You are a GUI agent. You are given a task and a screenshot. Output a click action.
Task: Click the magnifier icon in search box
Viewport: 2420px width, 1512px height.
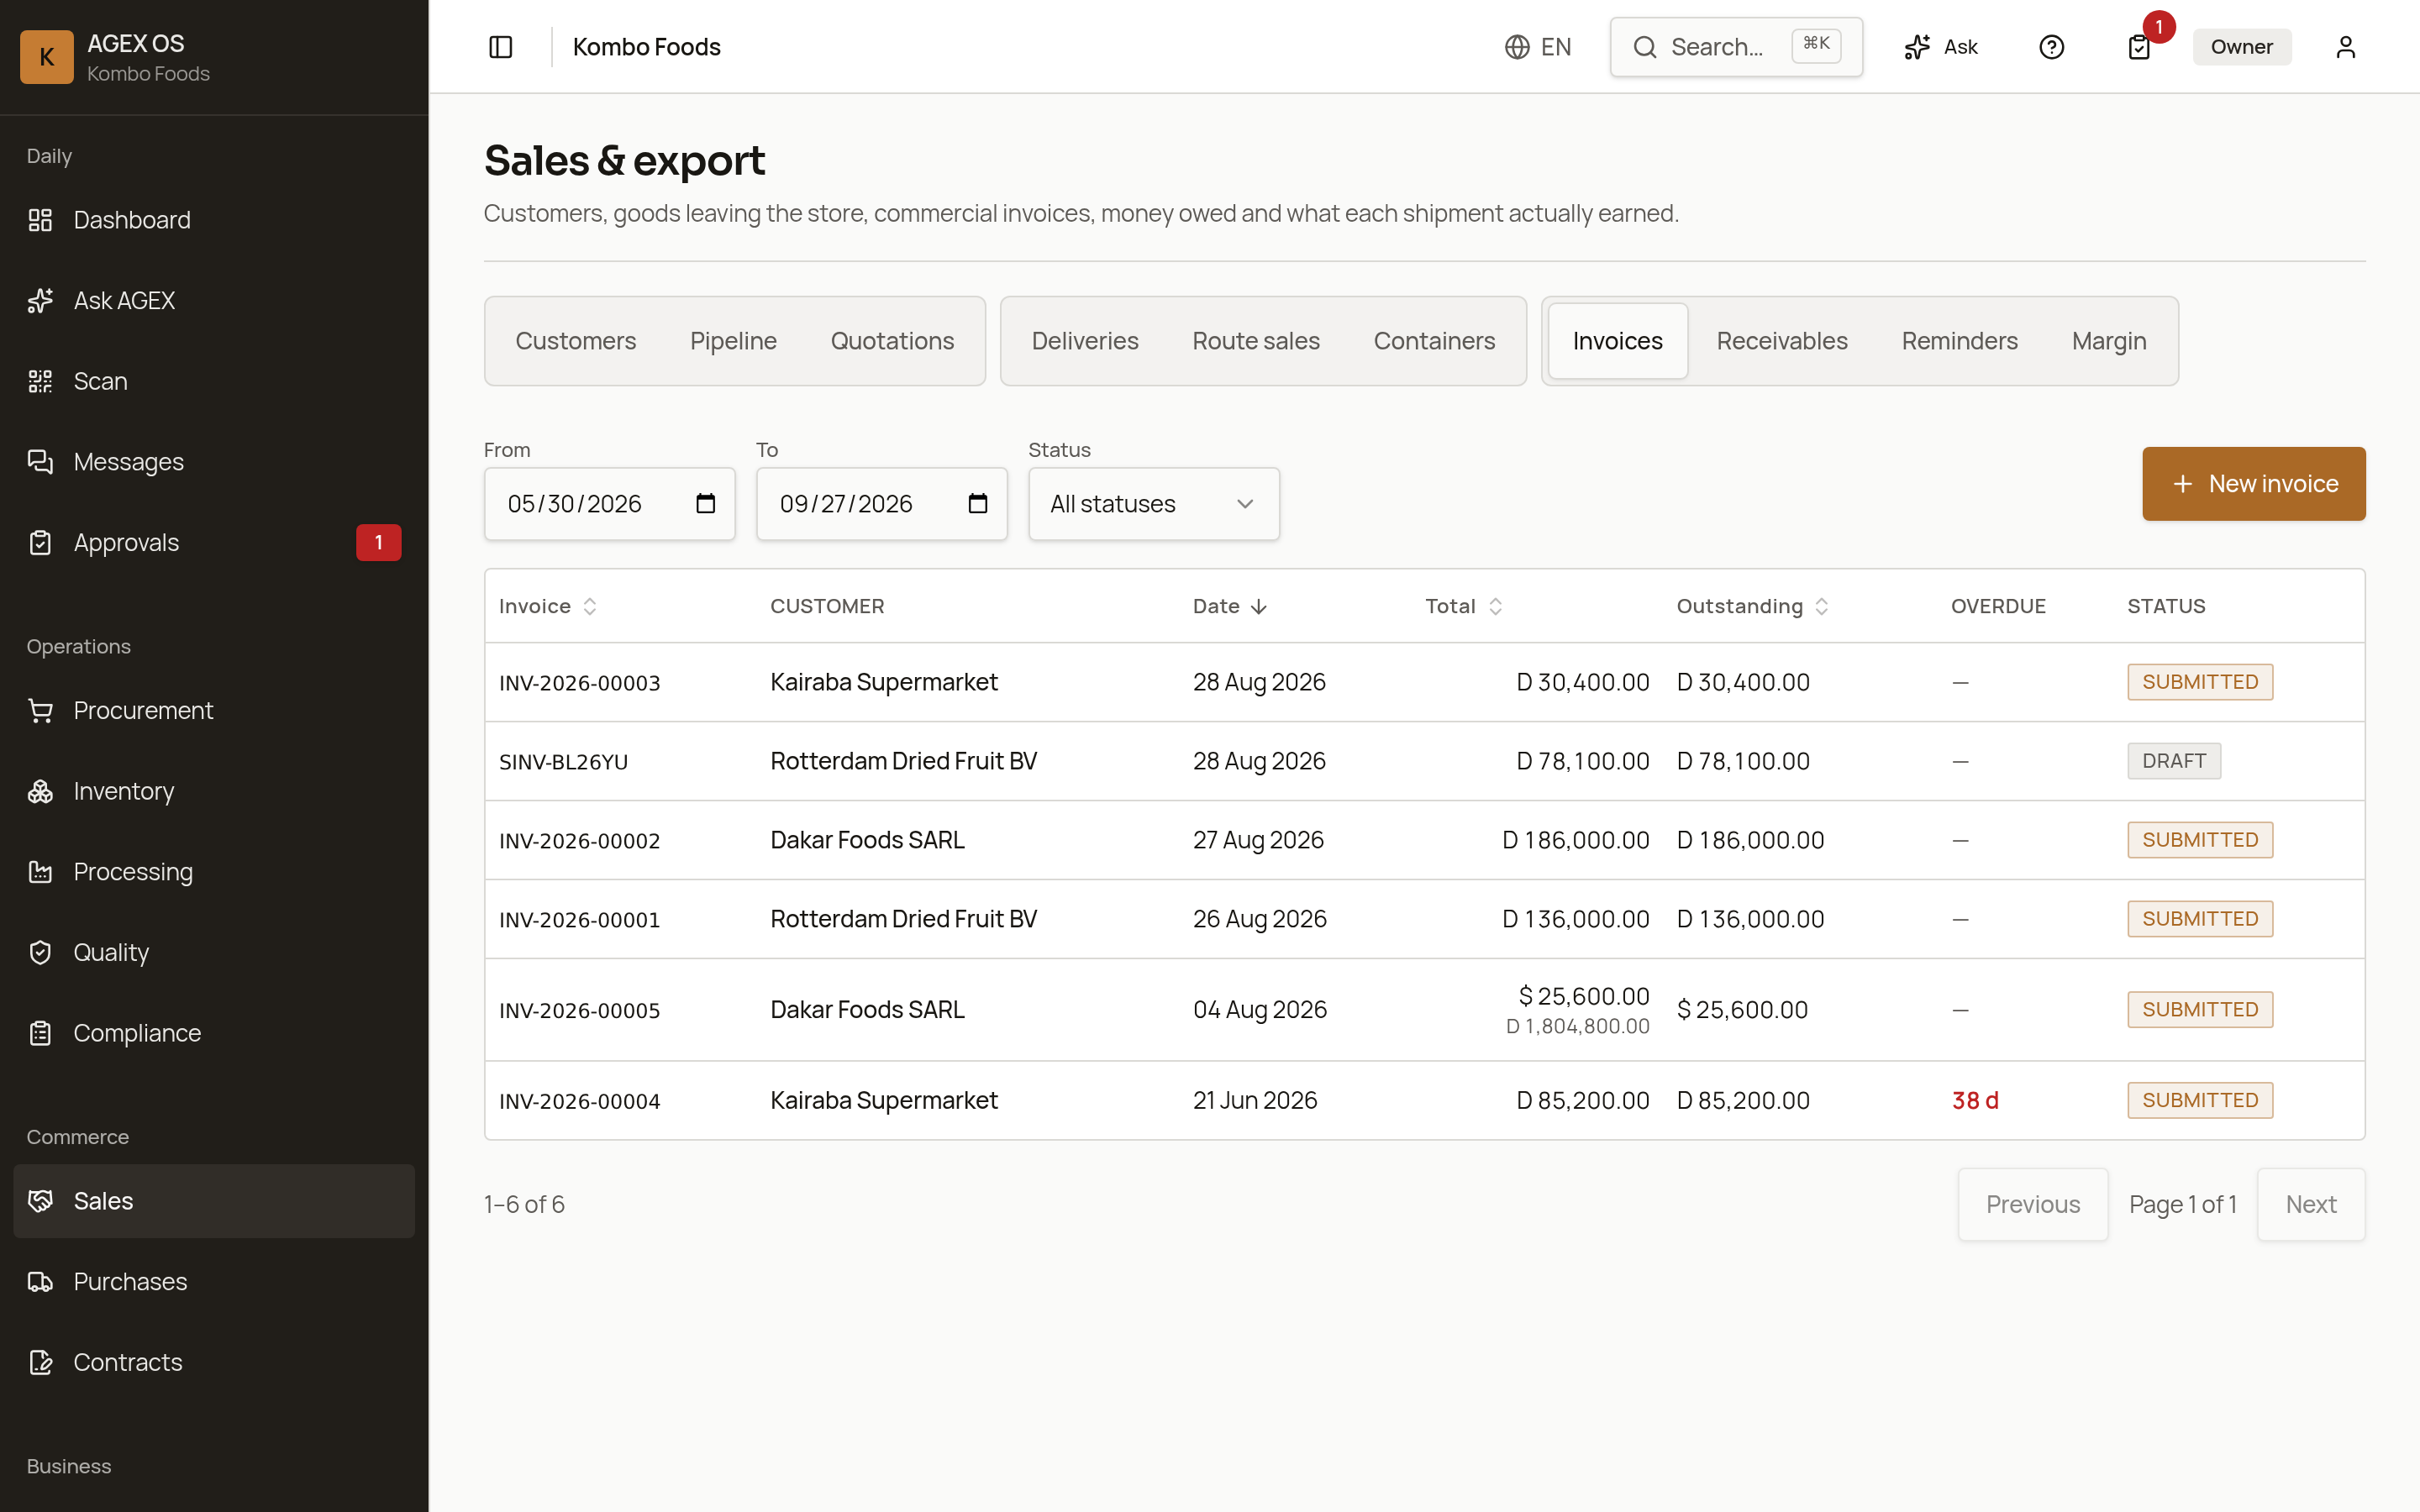point(1645,47)
